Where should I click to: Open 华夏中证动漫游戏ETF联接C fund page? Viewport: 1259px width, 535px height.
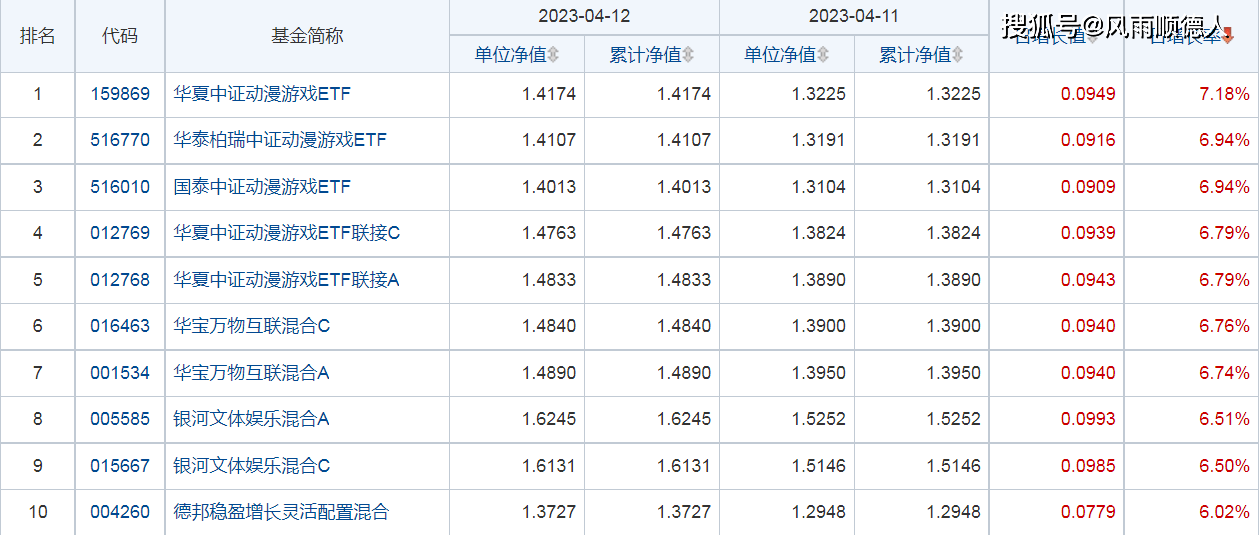tap(287, 233)
